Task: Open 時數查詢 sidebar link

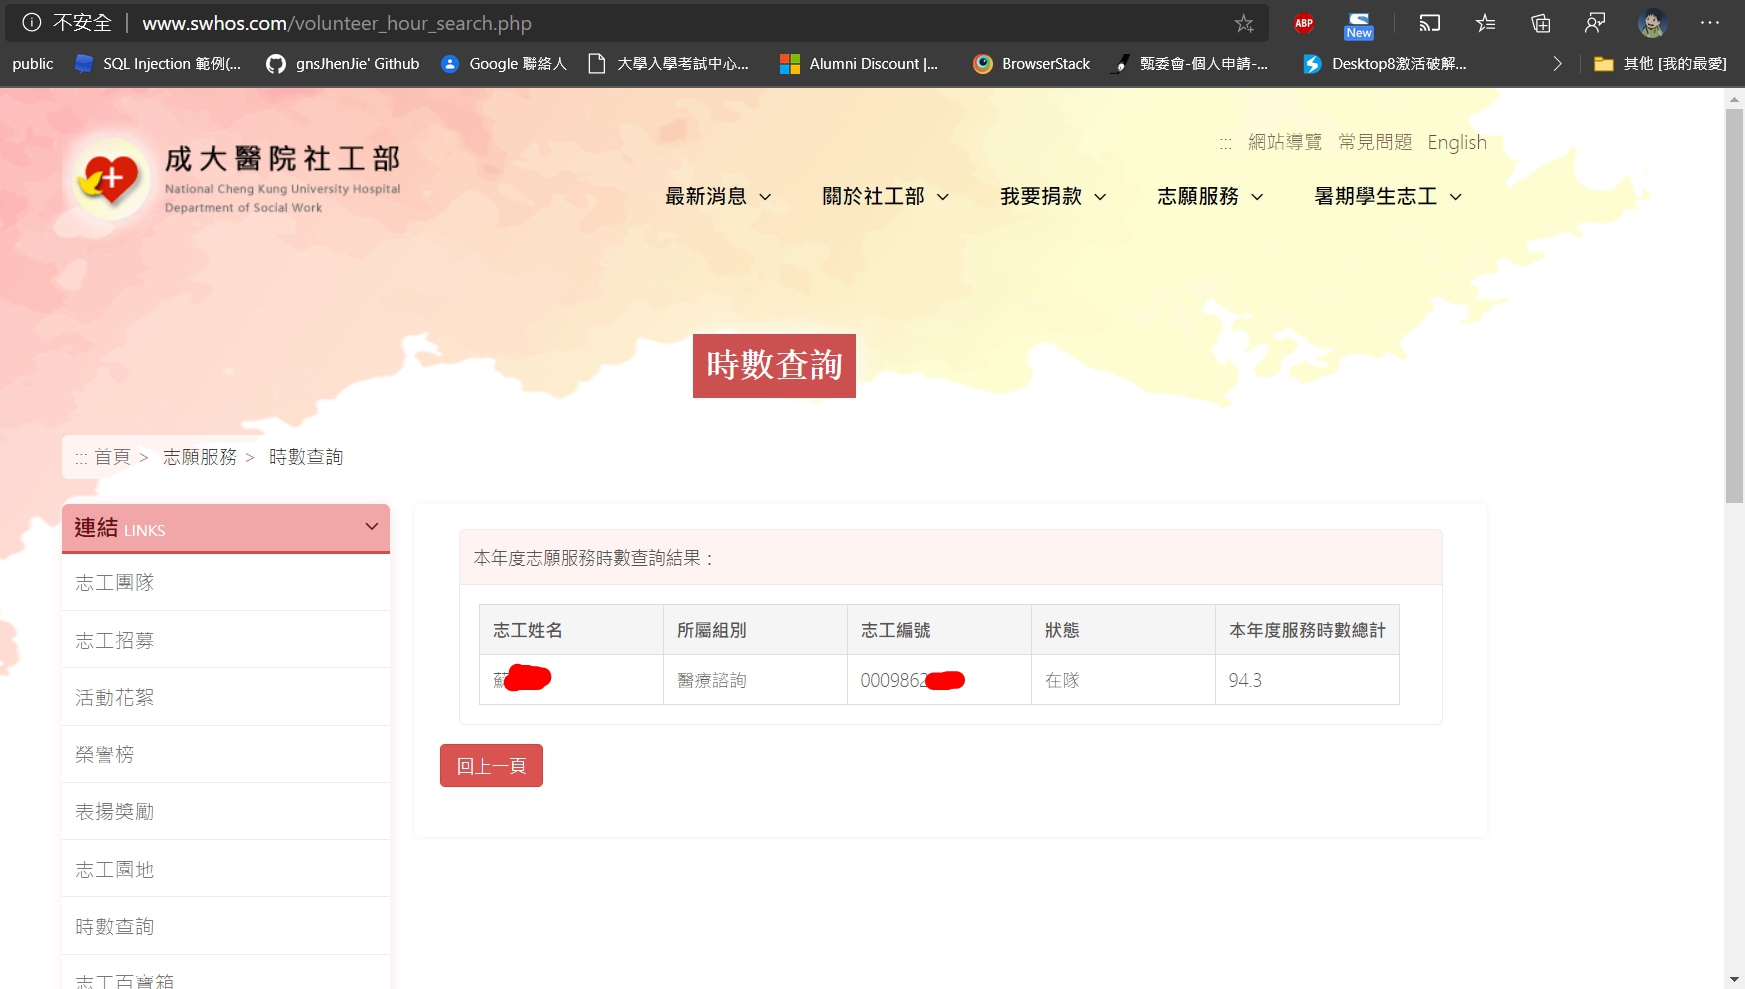Action: point(226,926)
